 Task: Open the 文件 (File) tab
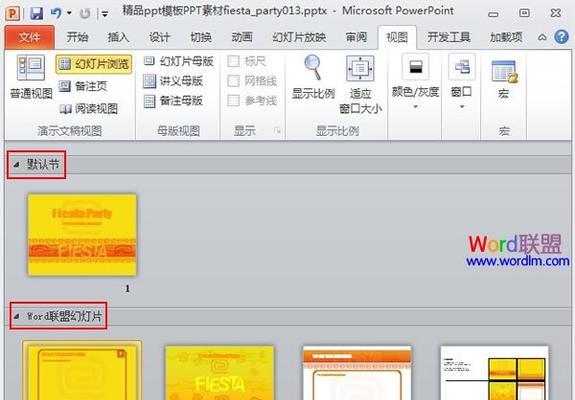tap(29, 37)
